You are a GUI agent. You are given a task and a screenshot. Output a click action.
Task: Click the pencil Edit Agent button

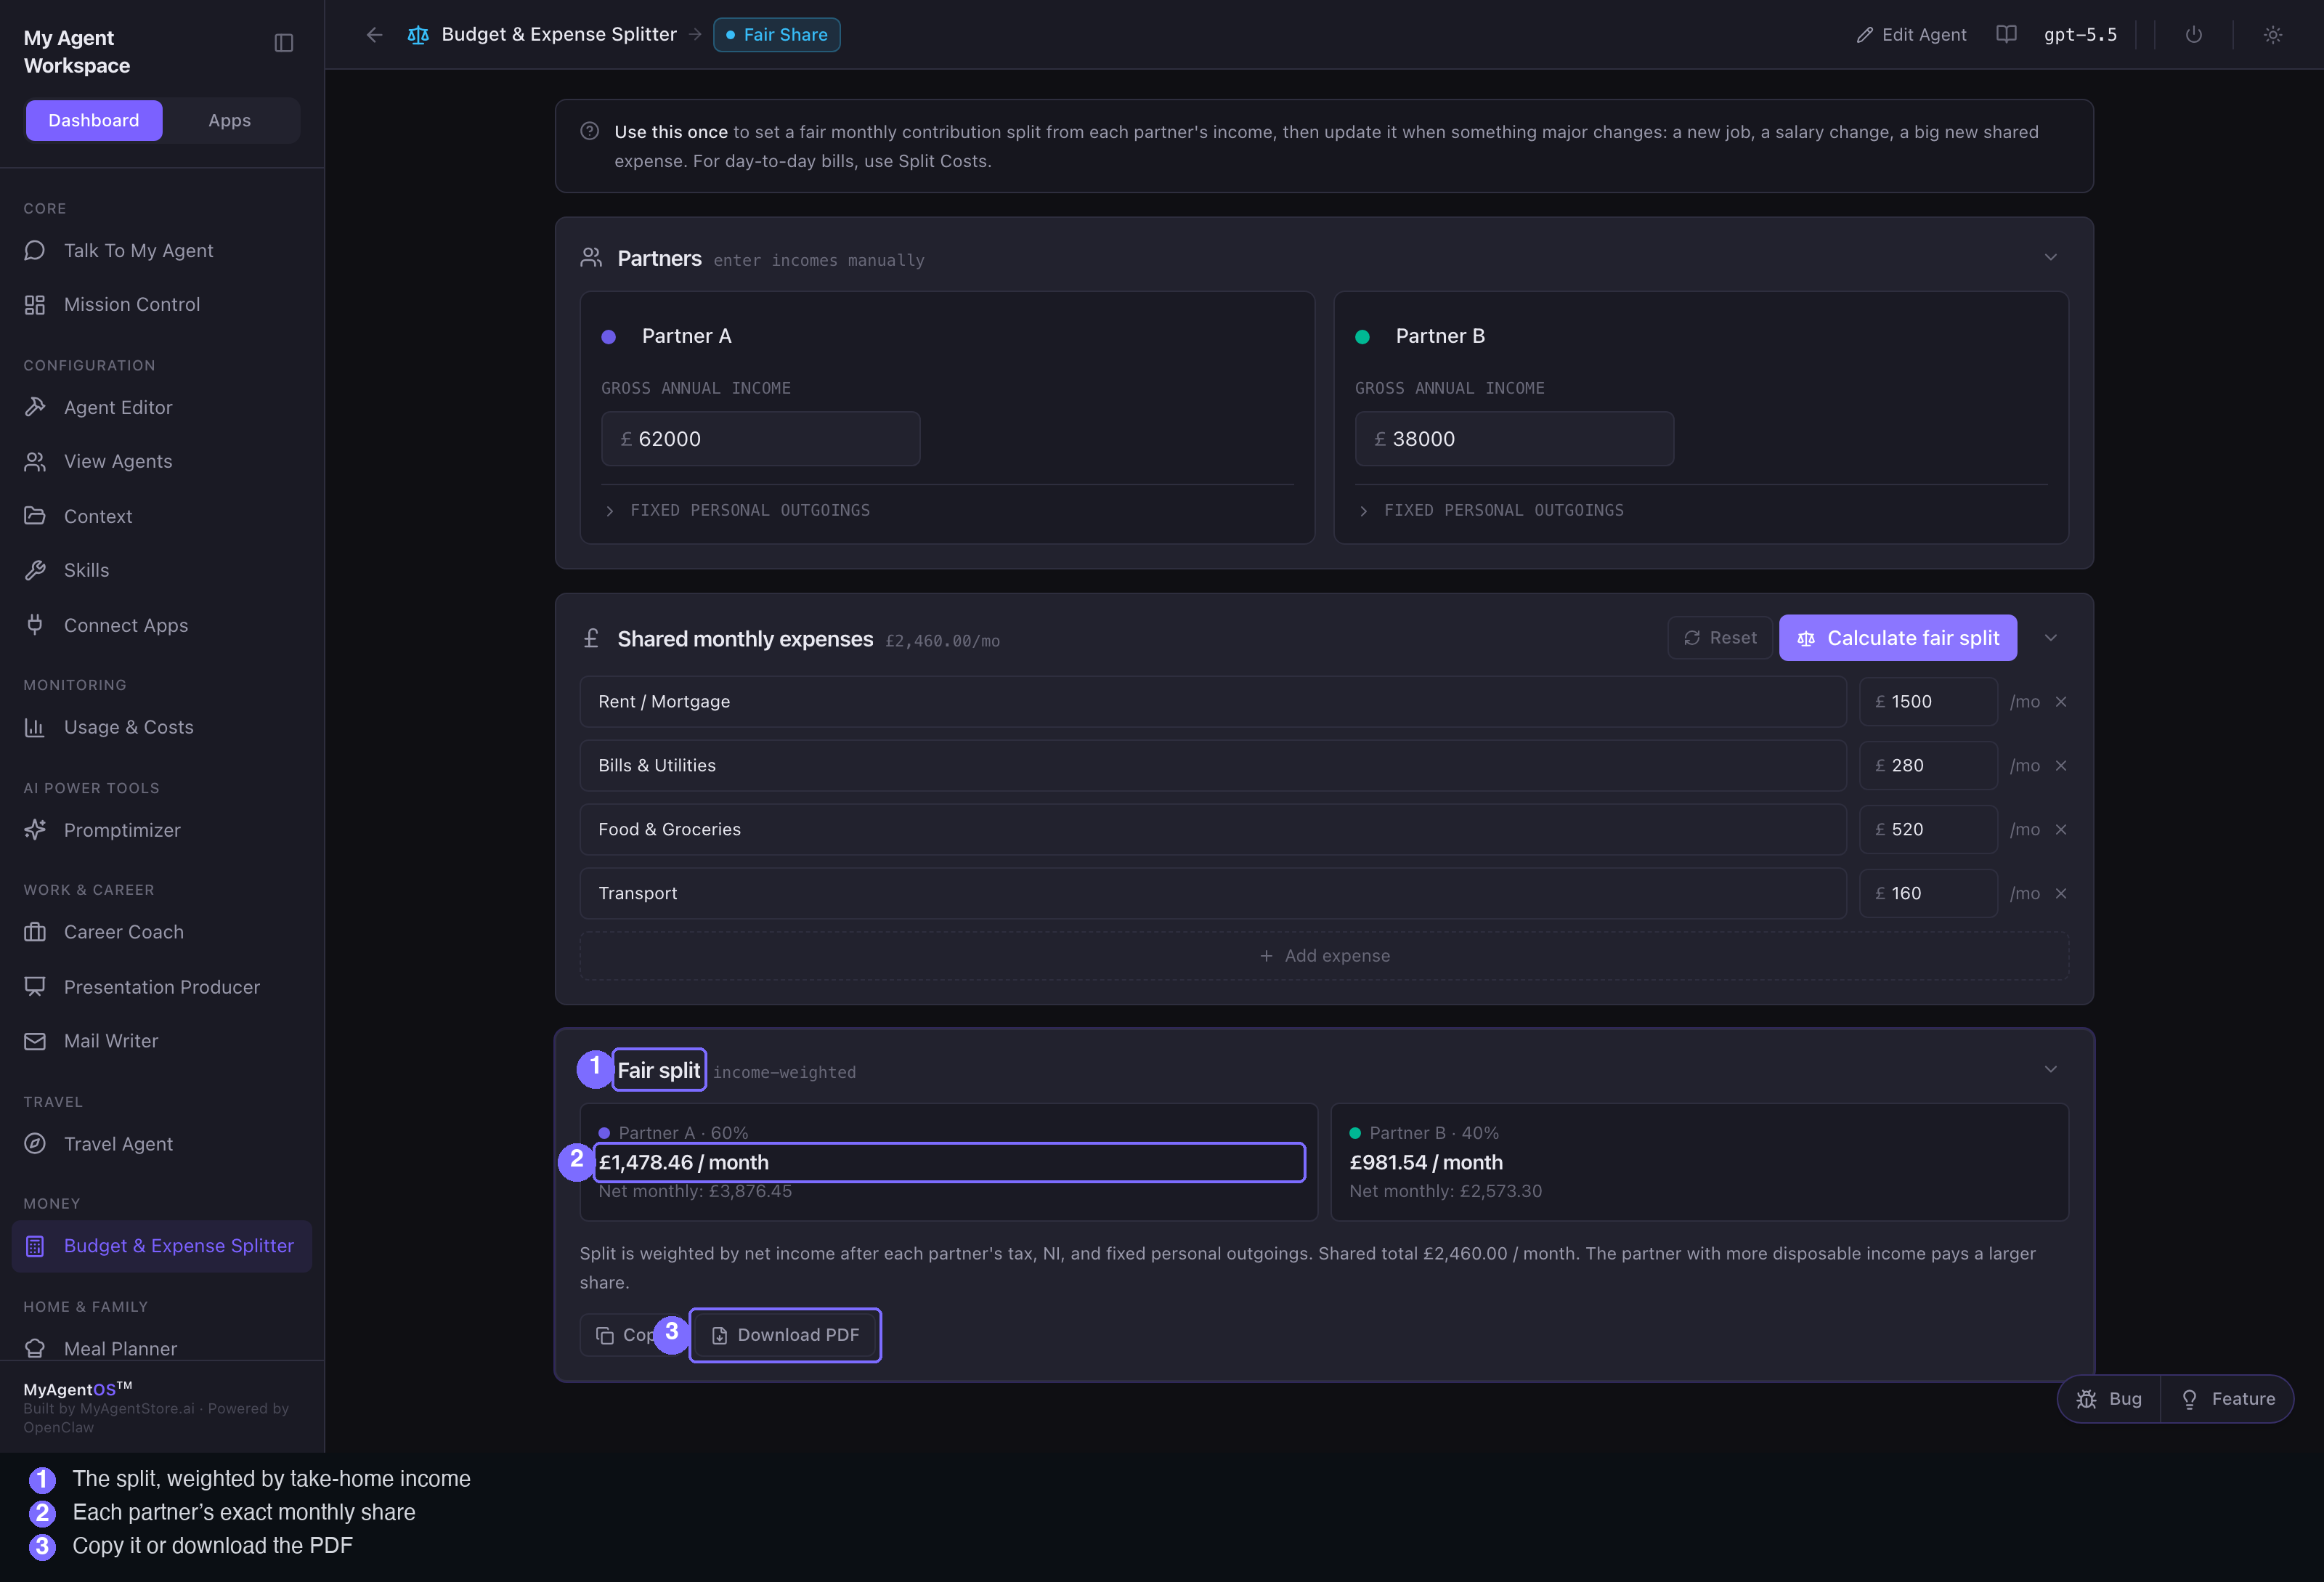coord(1911,35)
